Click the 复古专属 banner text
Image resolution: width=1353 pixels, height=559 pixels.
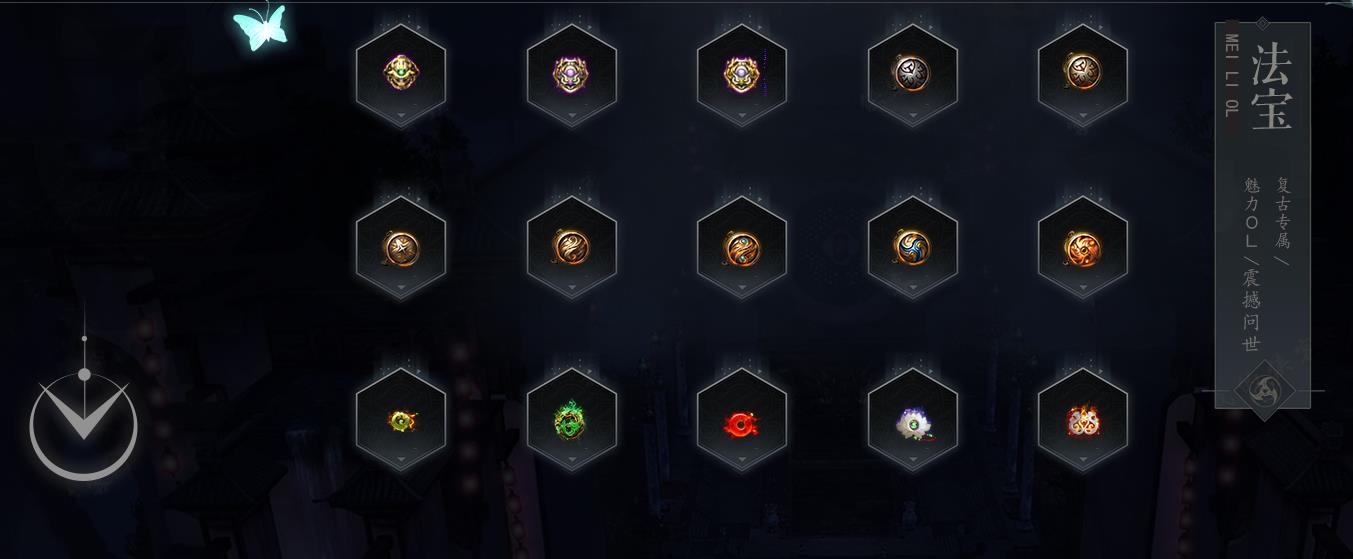point(1283,213)
